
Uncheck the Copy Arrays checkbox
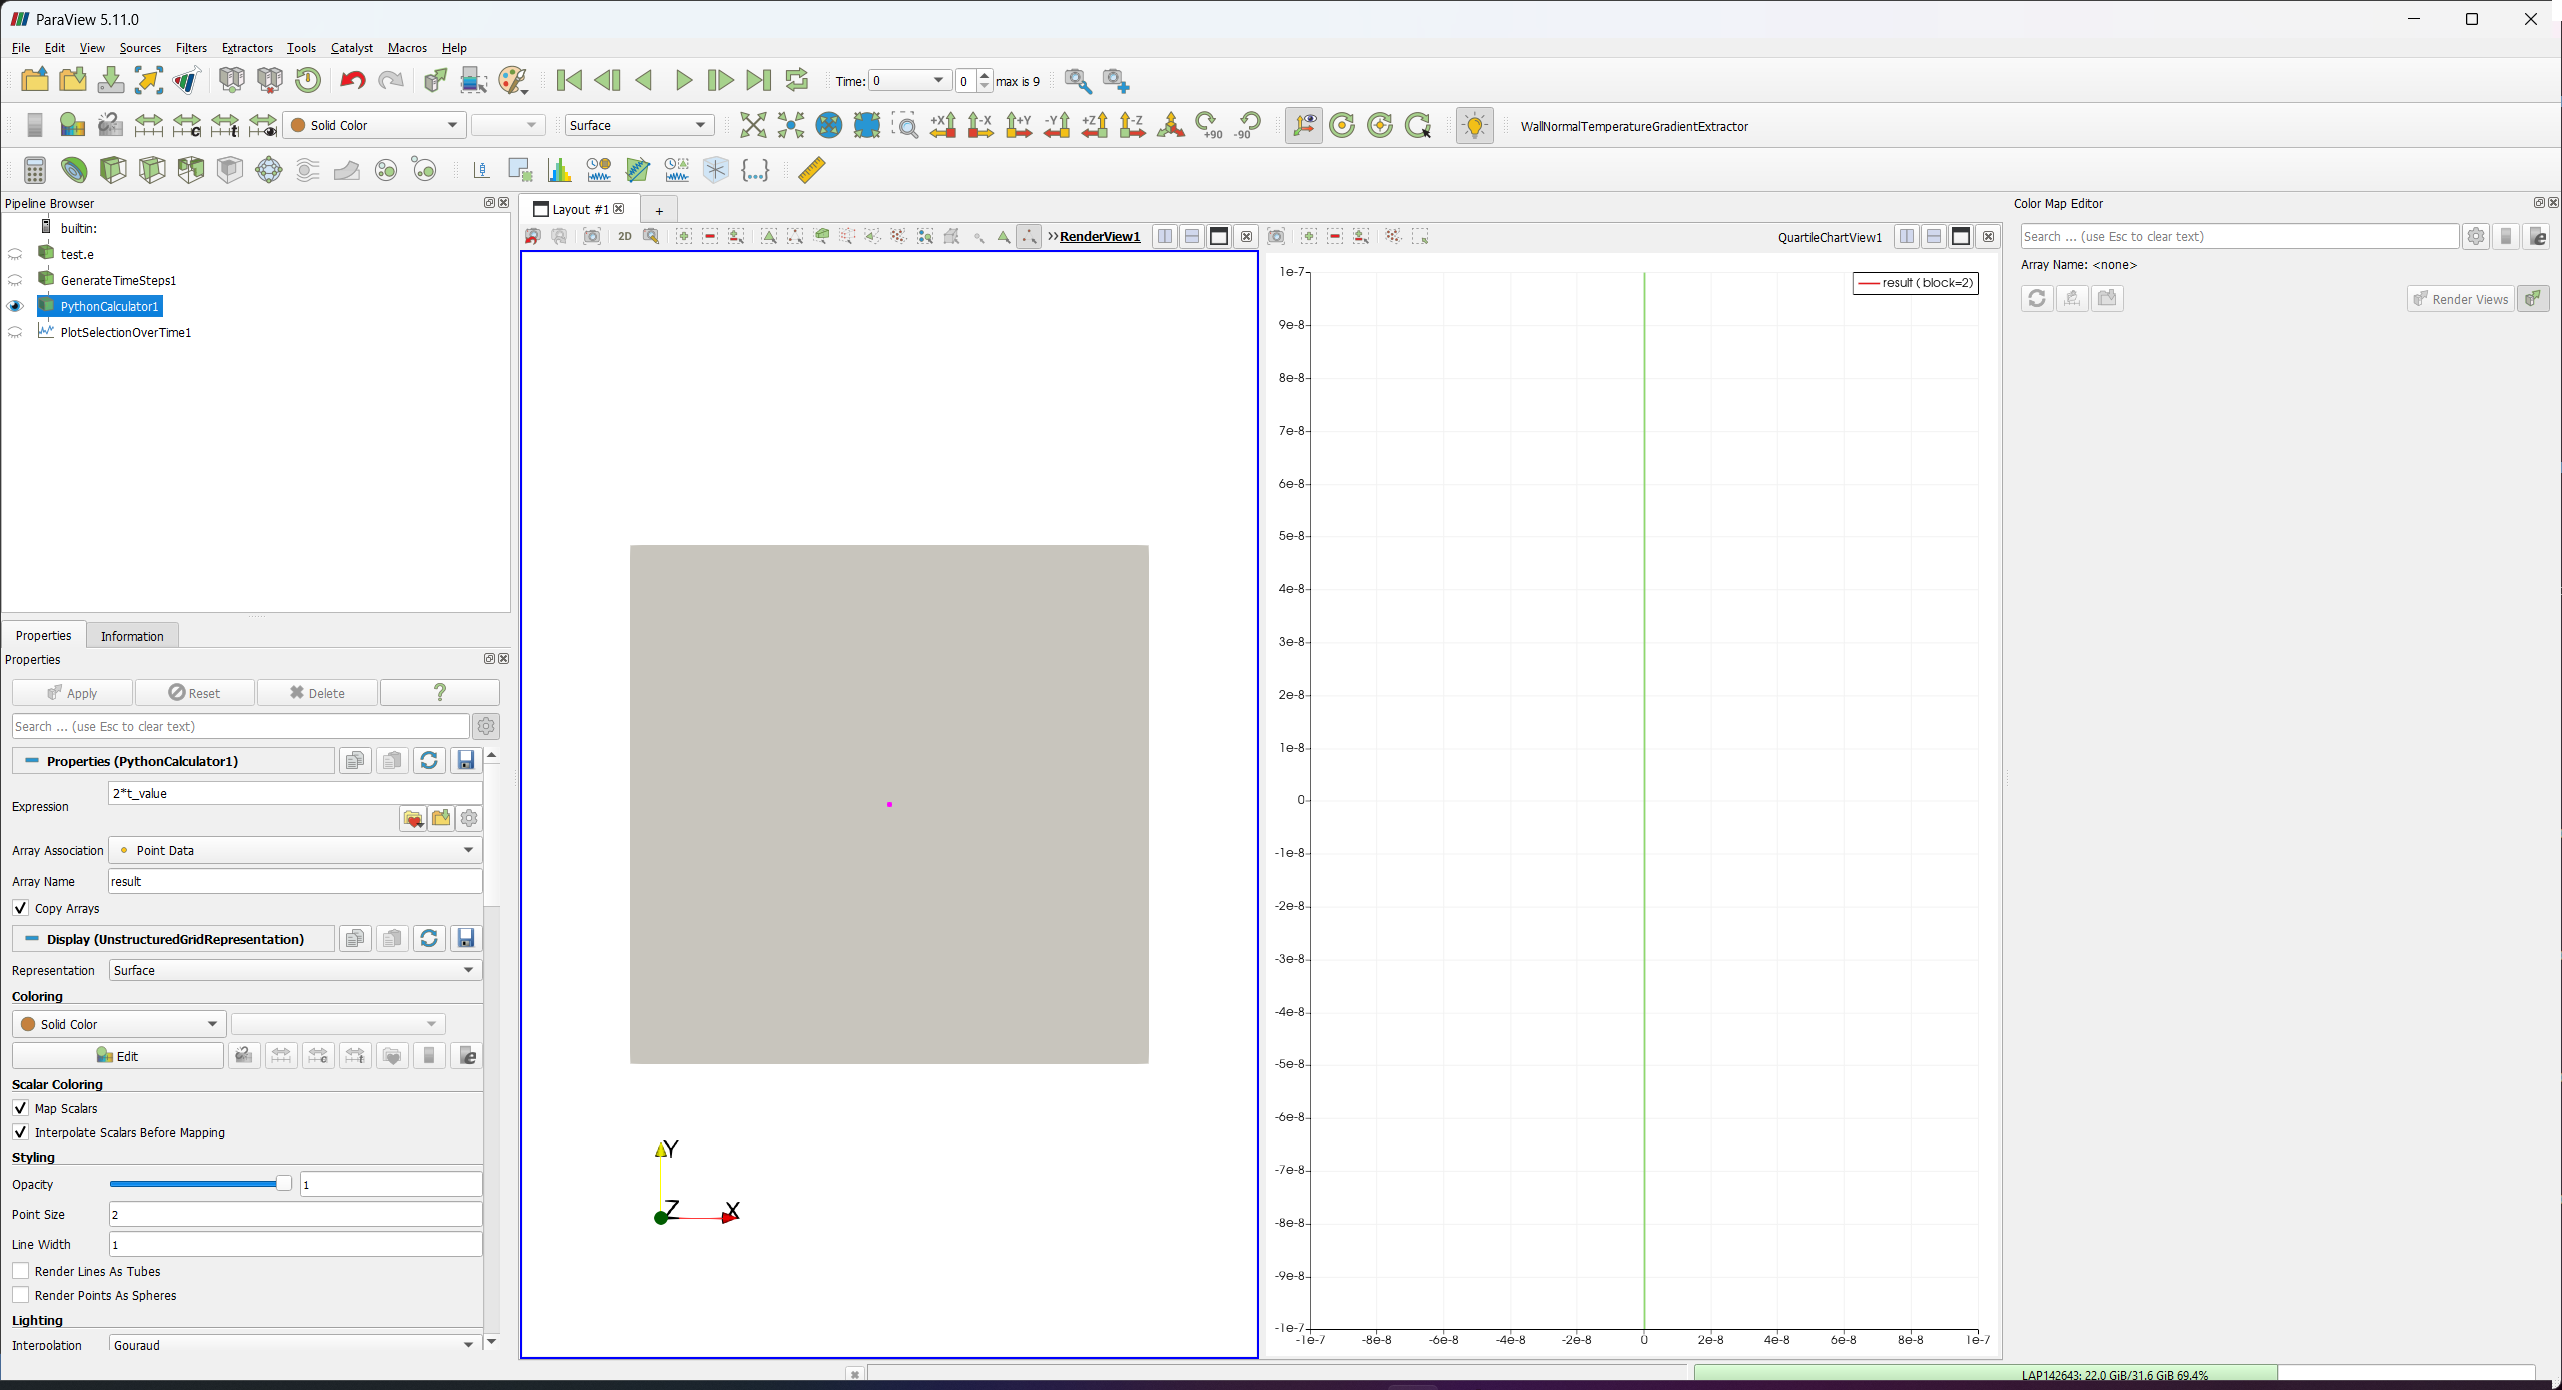click(x=21, y=908)
